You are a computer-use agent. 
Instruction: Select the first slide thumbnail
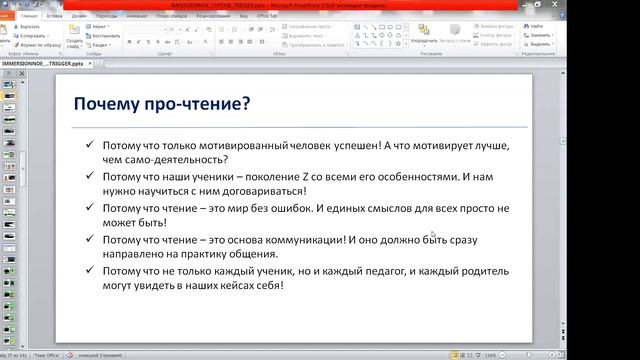point(9,84)
